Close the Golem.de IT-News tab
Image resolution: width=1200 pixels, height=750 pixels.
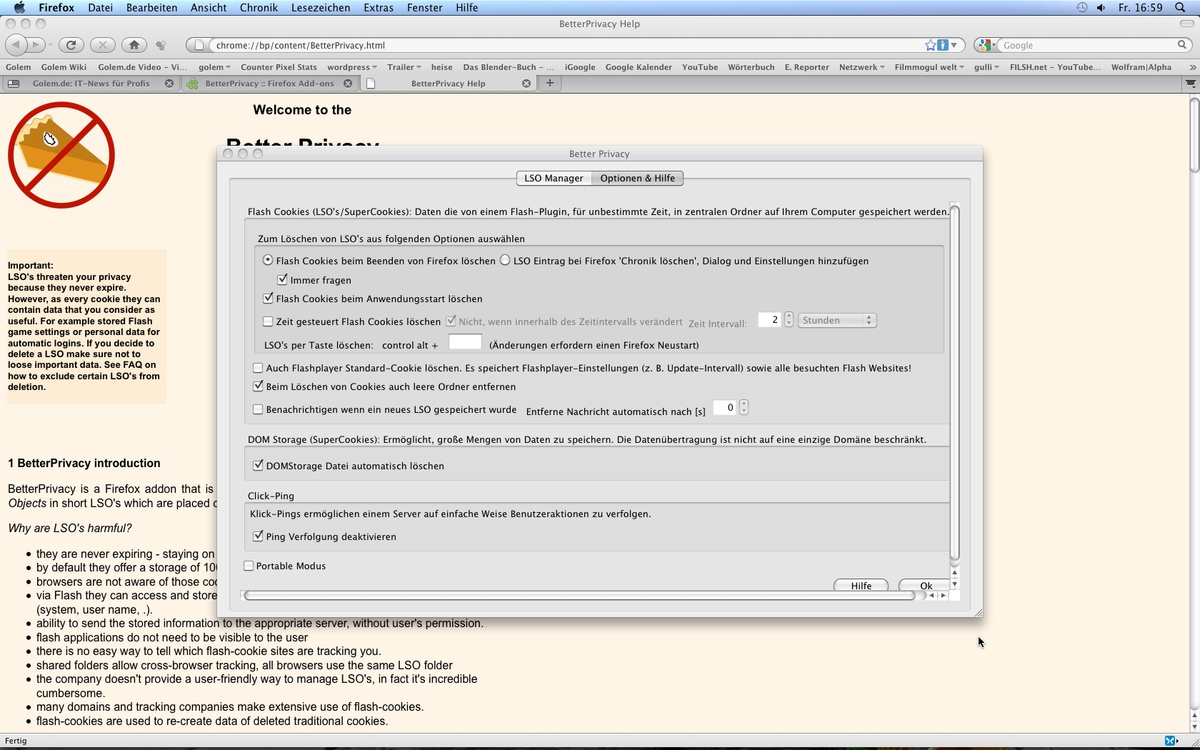point(169,83)
